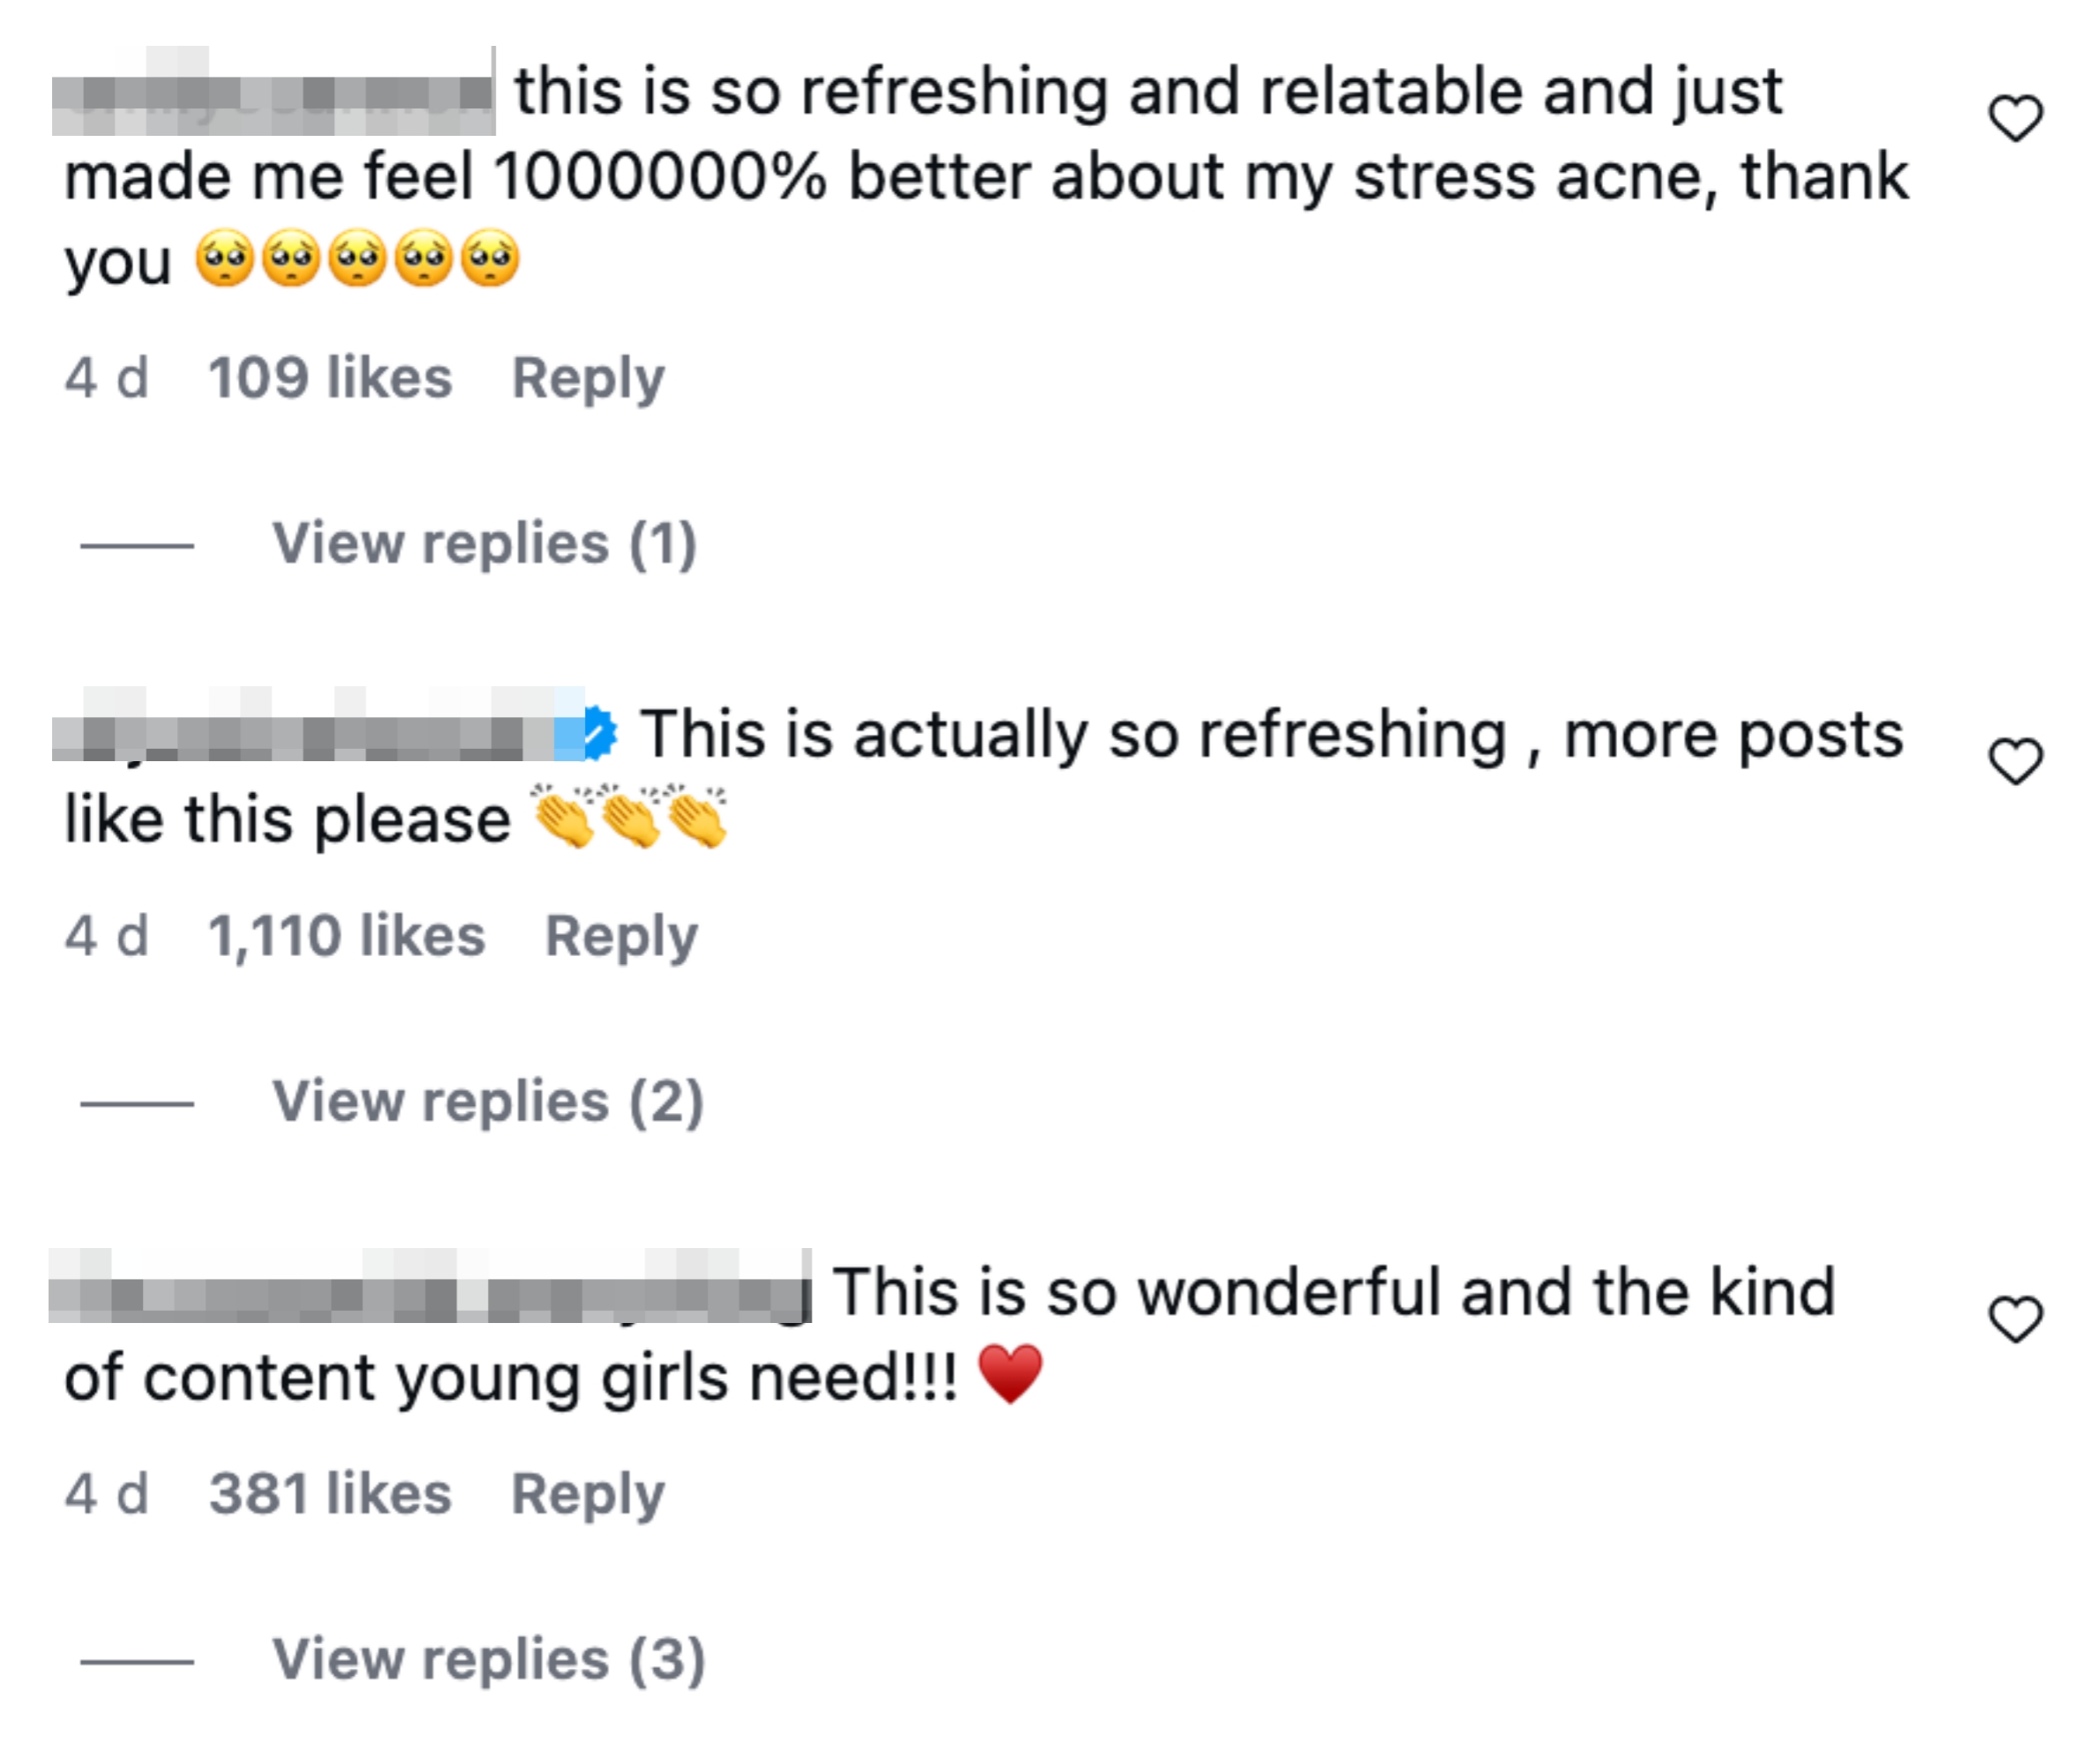The width and height of the screenshot is (2090, 1764).
Task: Click the '4 d' timestamp beside 1,110 likes
Action: (106, 937)
